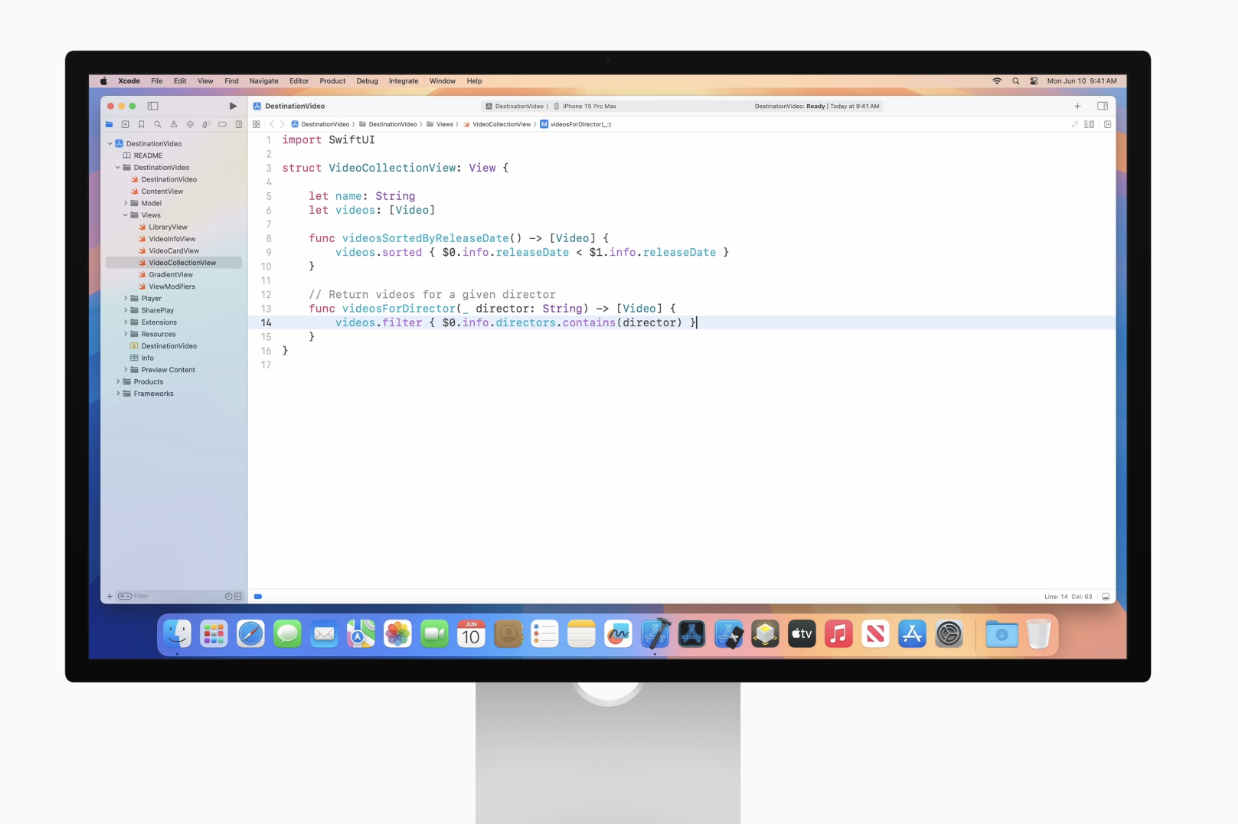Open VideoCardView file in navigator
The height and width of the screenshot is (824, 1238).
(x=173, y=251)
